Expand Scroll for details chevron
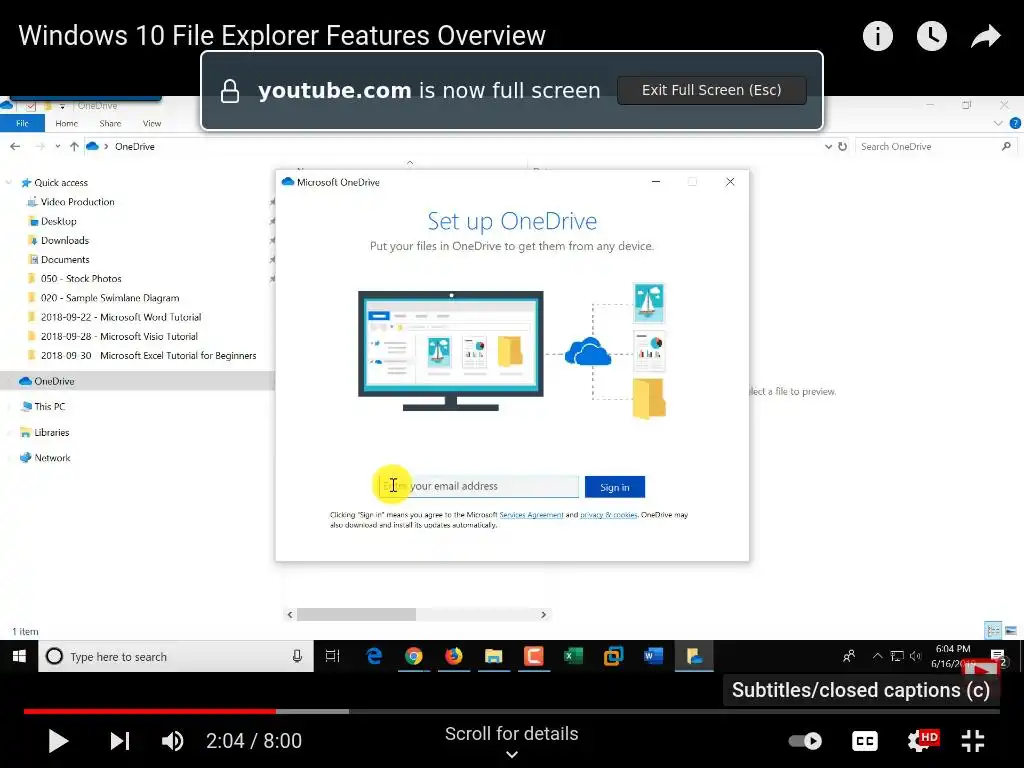Image resolution: width=1024 pixels, height=768 pixels. pyautogui.click(x=512, y=754)
